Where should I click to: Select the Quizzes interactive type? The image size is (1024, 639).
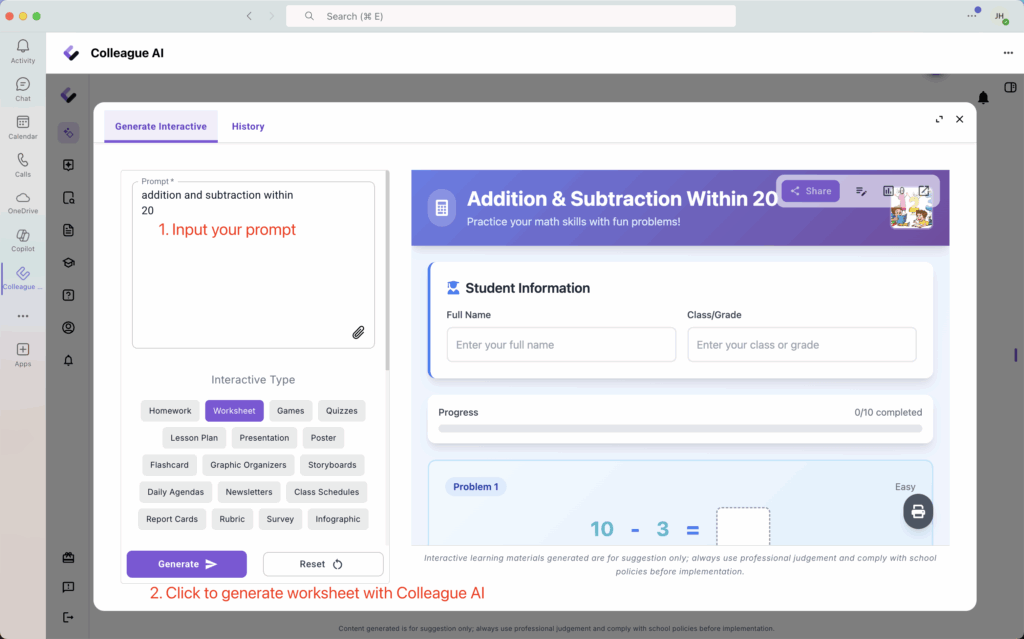click(x=341, y=411)
